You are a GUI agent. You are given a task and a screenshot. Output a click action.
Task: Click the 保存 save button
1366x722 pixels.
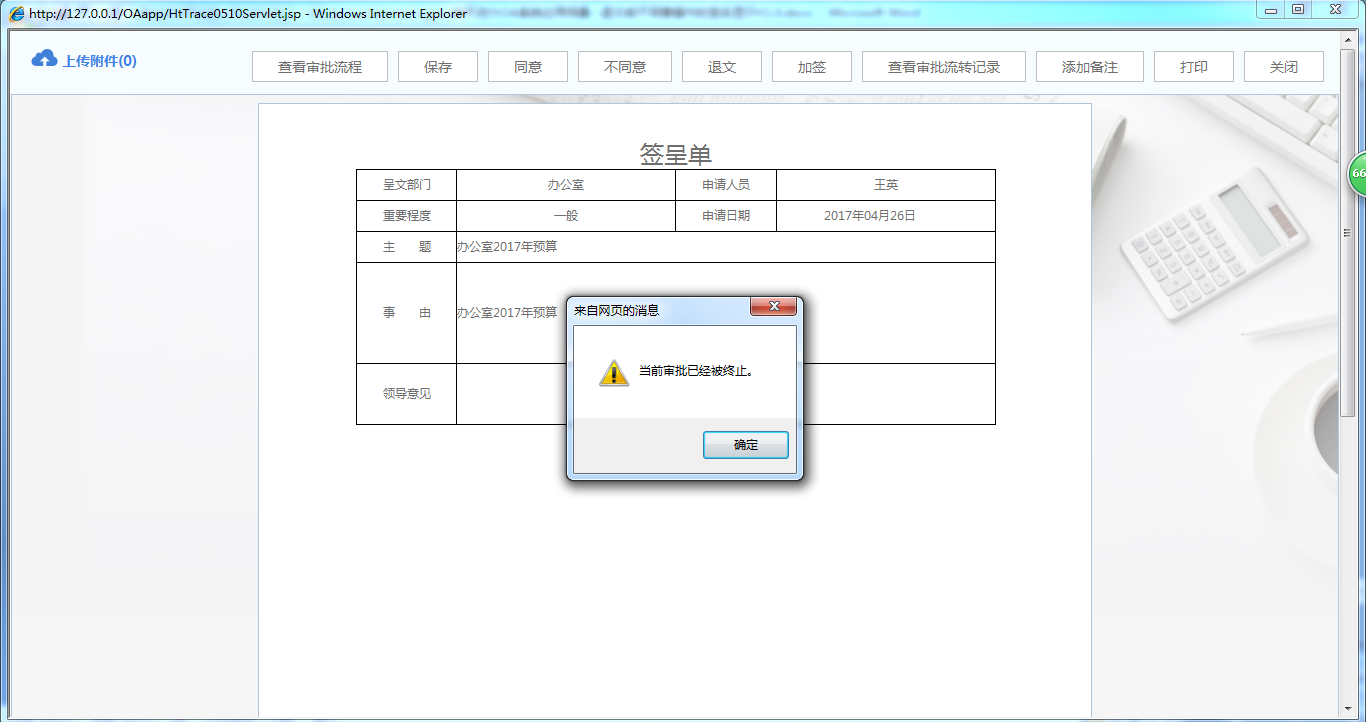(x=437, y=66)
